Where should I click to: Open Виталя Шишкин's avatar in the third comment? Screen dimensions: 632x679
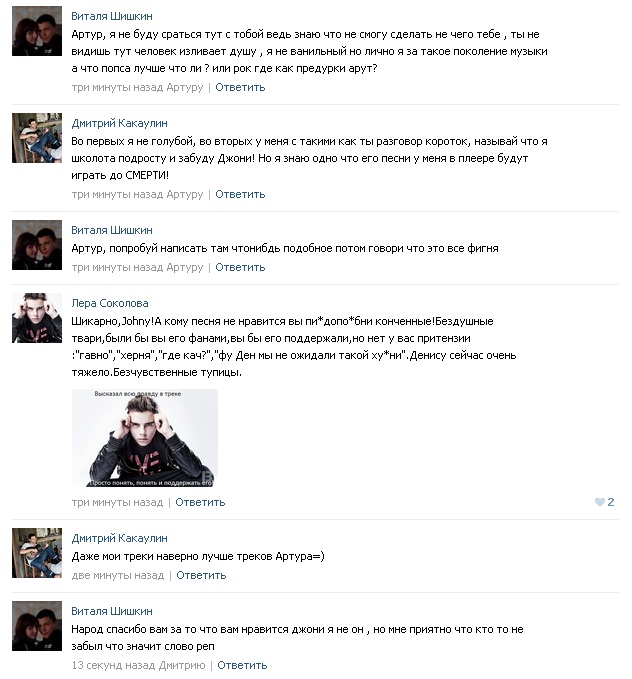(x=37, y=245)
